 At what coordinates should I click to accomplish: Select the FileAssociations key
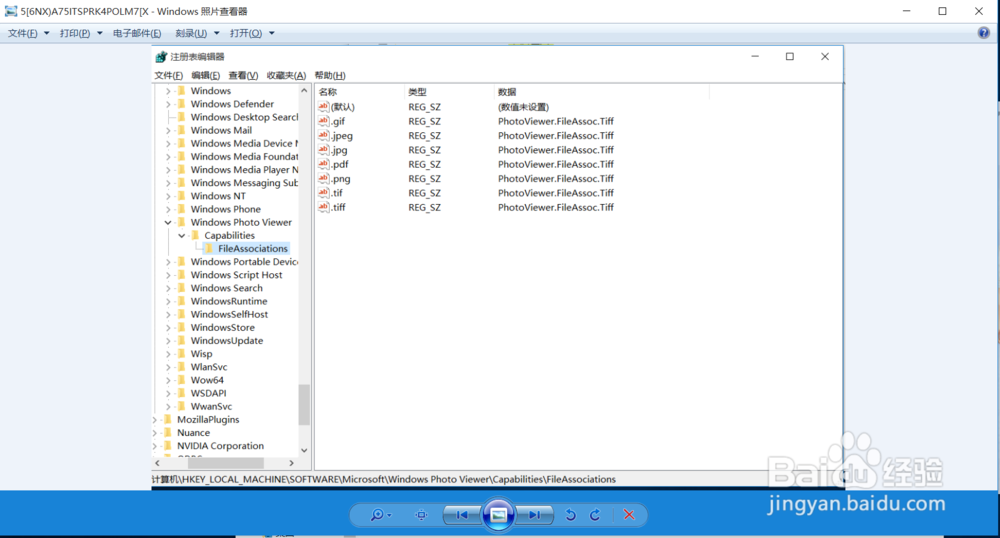click(x=253, y=249)
